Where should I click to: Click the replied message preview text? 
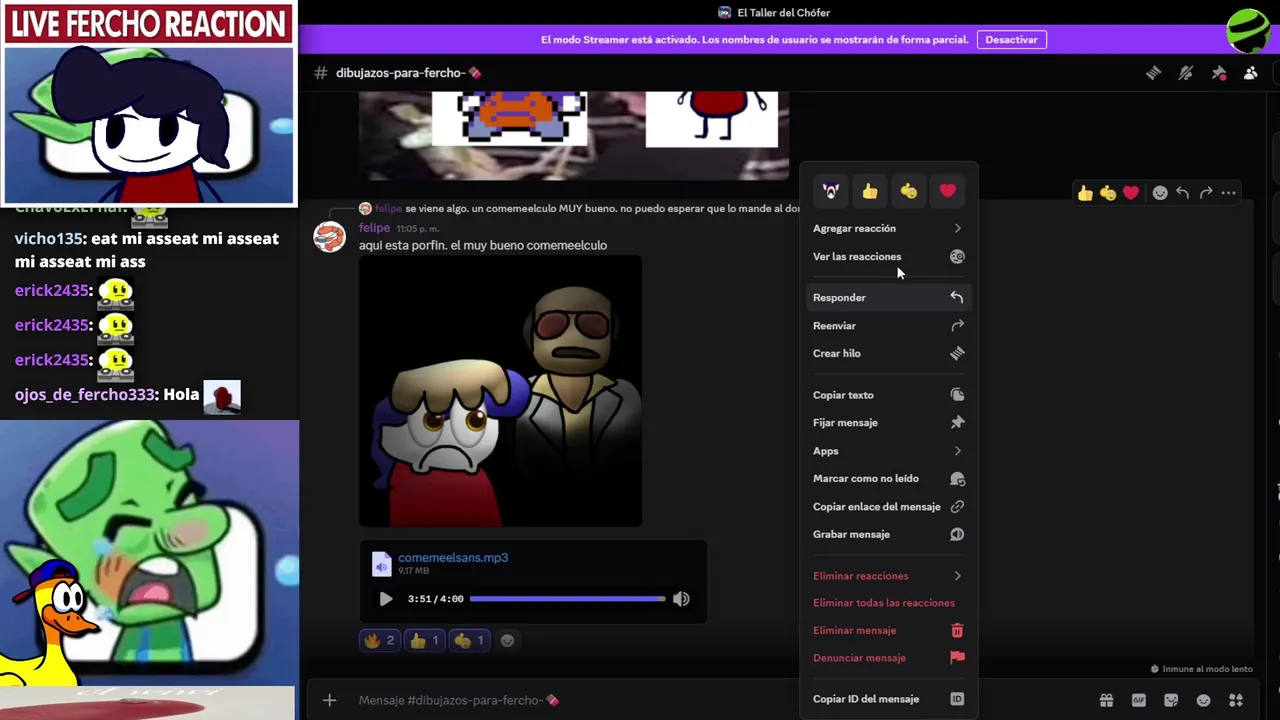pos(602,208)
